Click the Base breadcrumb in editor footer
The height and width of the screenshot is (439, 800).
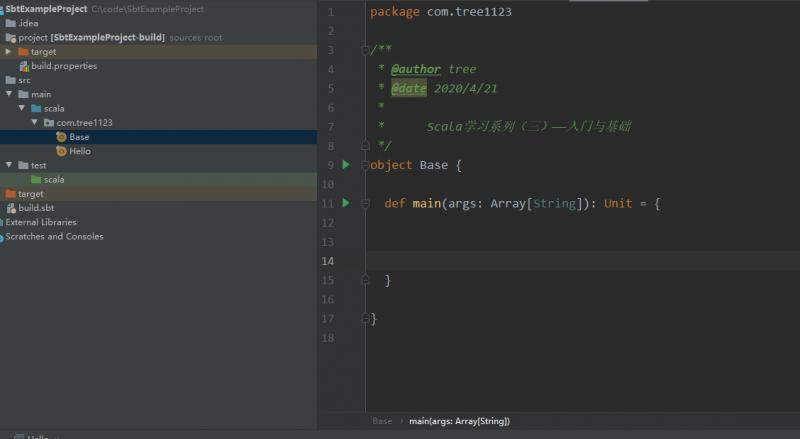[x=382, y=421]
